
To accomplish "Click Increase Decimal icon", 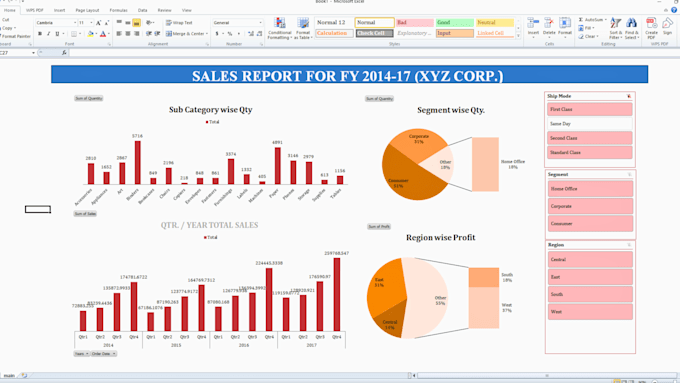I will point(251,33).
